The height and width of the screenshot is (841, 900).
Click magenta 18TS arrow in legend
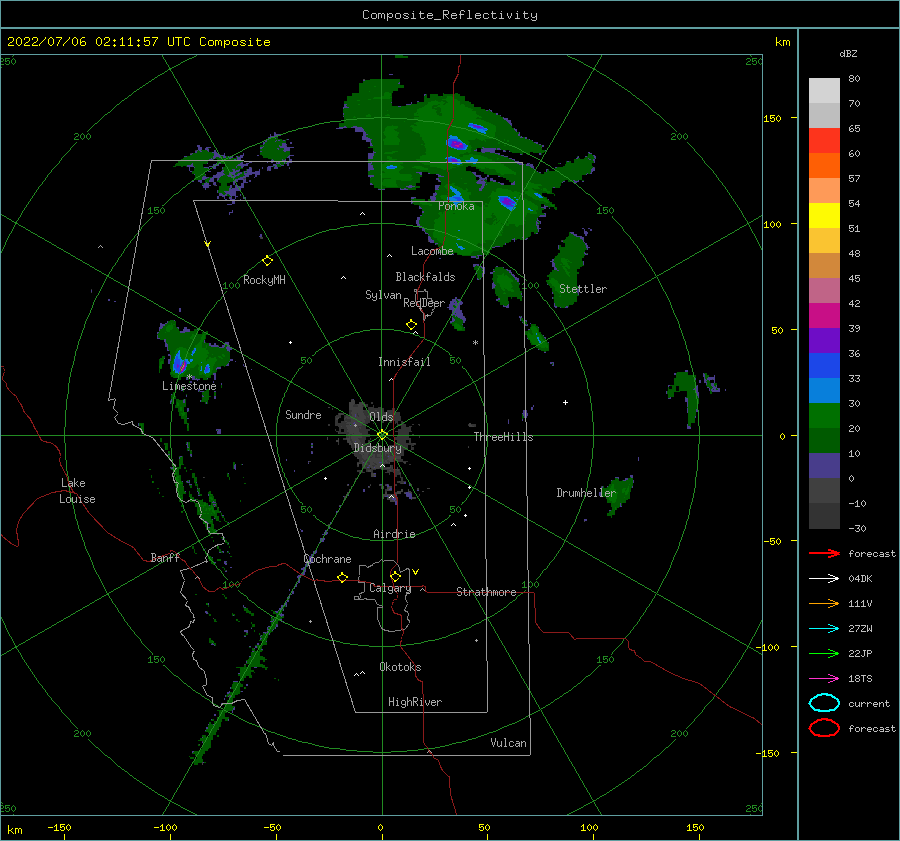[x=824, y=679]
